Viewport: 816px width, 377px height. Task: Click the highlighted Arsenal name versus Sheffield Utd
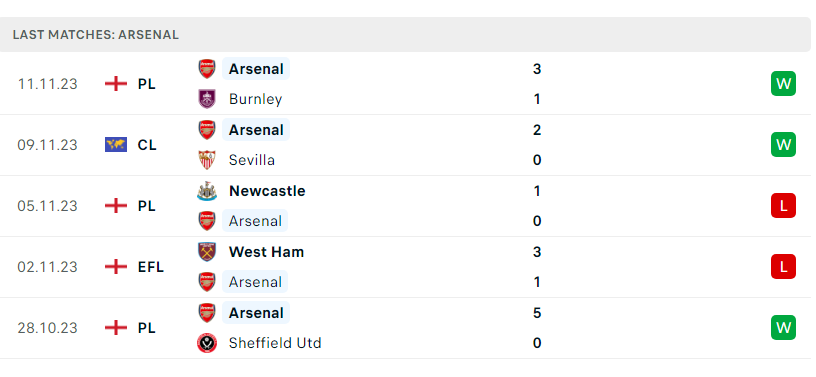[256, 313]
